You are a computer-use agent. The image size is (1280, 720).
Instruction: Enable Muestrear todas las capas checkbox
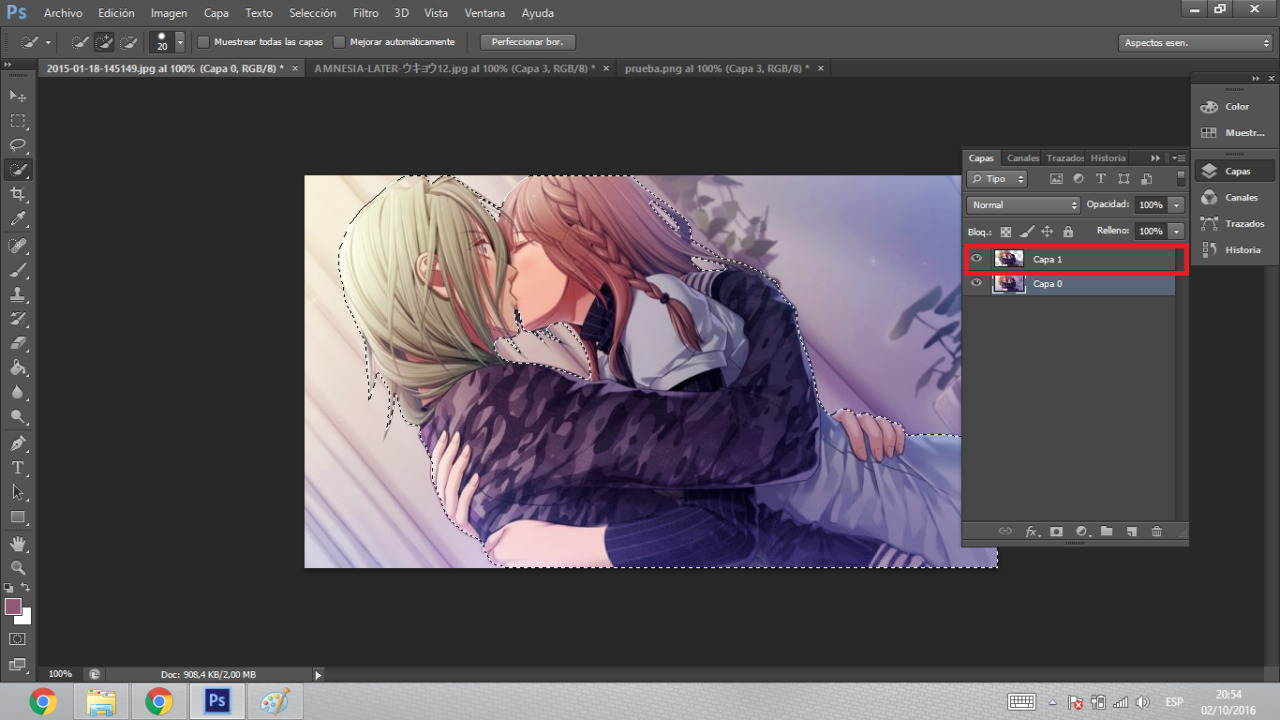point(204,42)
